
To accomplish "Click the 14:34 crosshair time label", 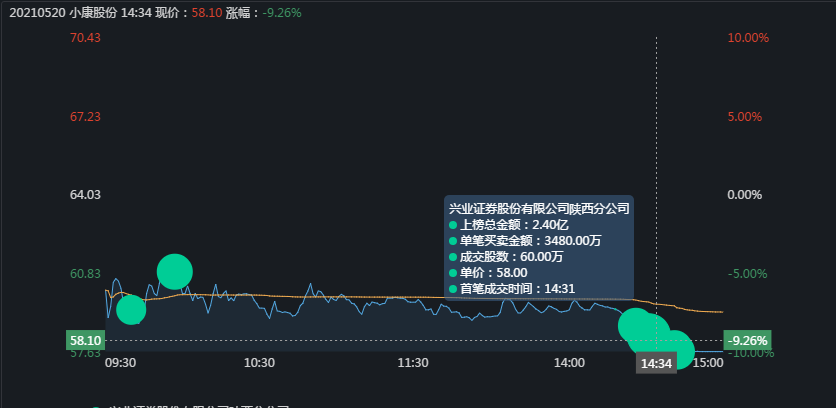I will 656,363.
